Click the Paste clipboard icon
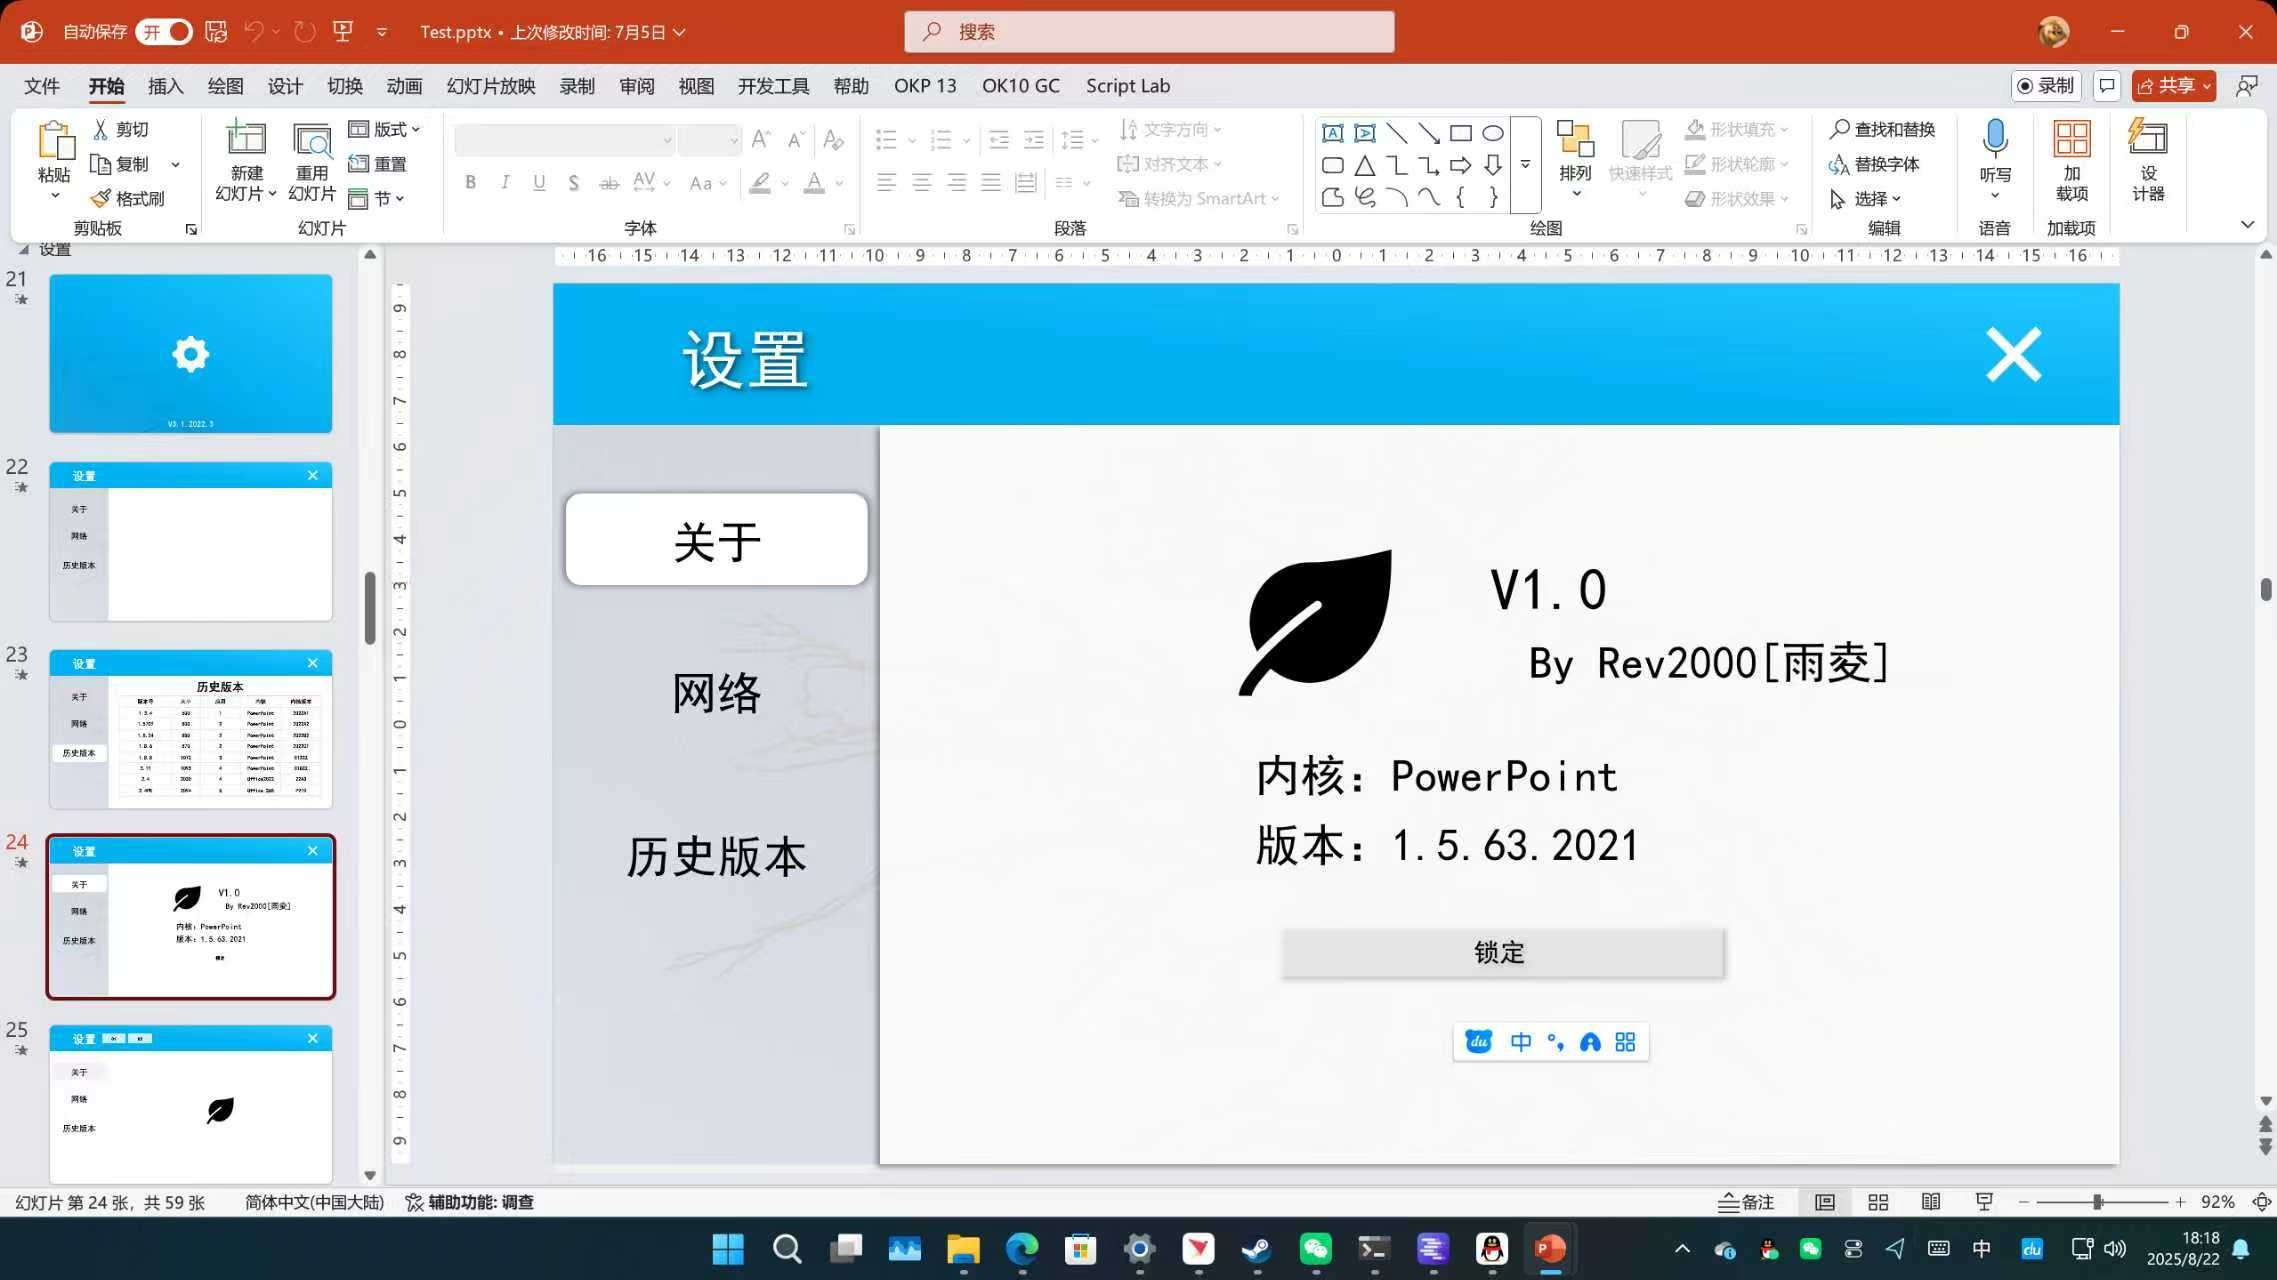Viewport: 2277px width, 1280px height. pos(55,141)
